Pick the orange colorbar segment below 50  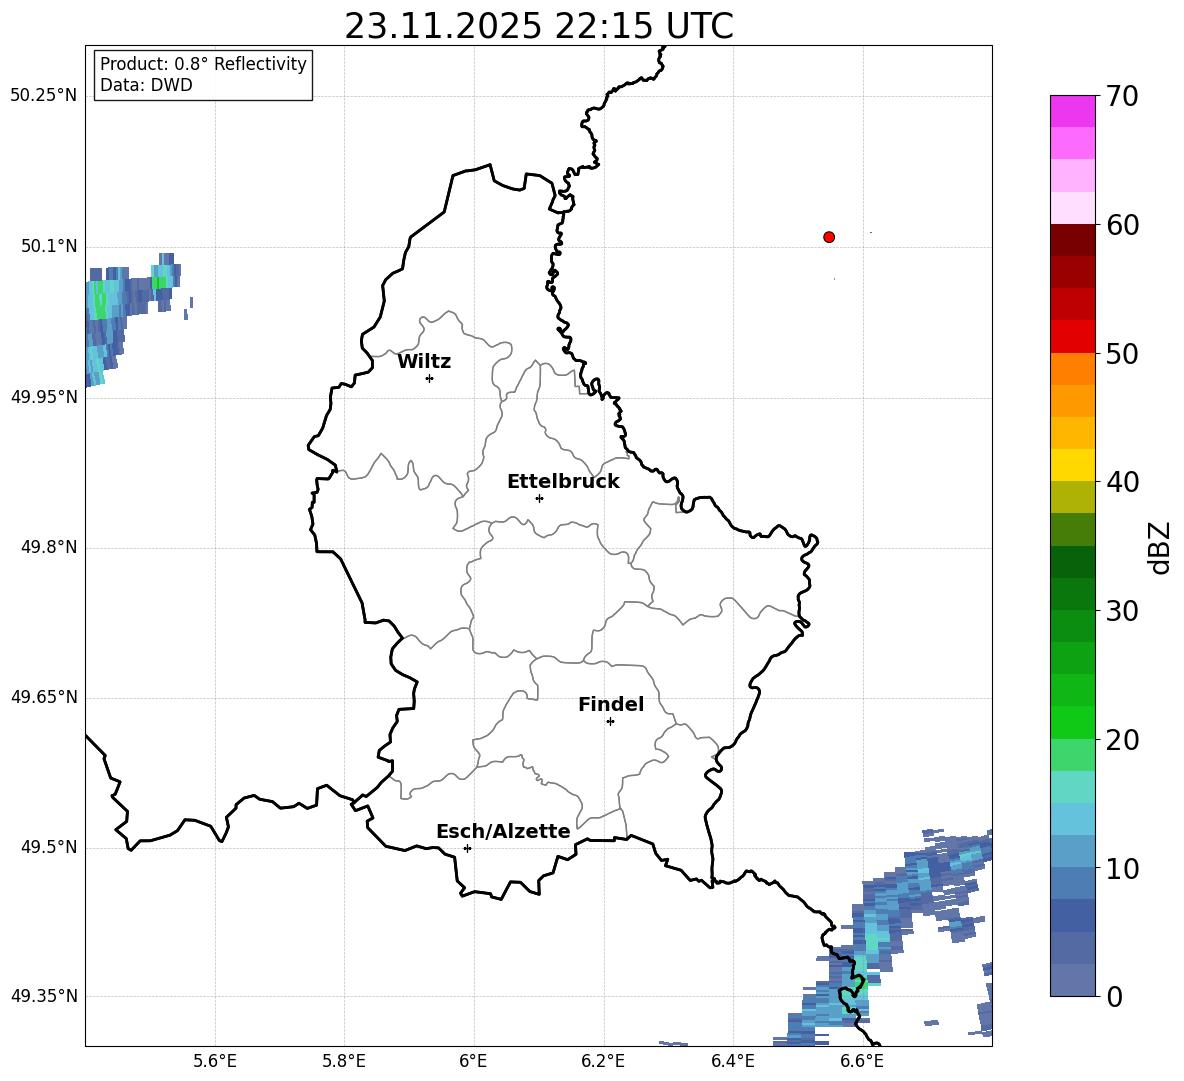(1072, 369)
